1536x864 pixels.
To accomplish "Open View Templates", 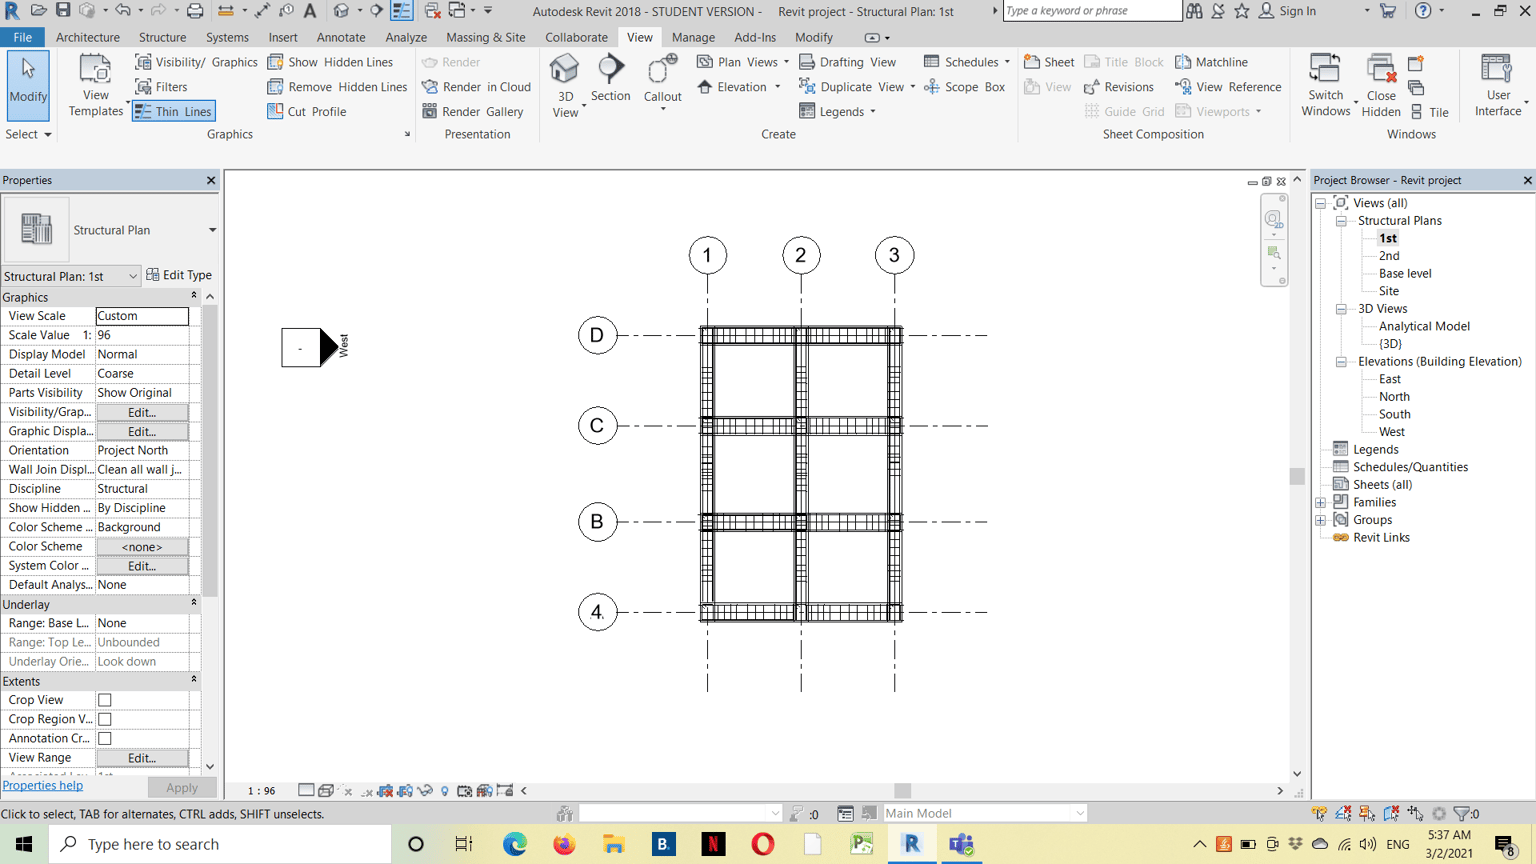I will point(95,86).
